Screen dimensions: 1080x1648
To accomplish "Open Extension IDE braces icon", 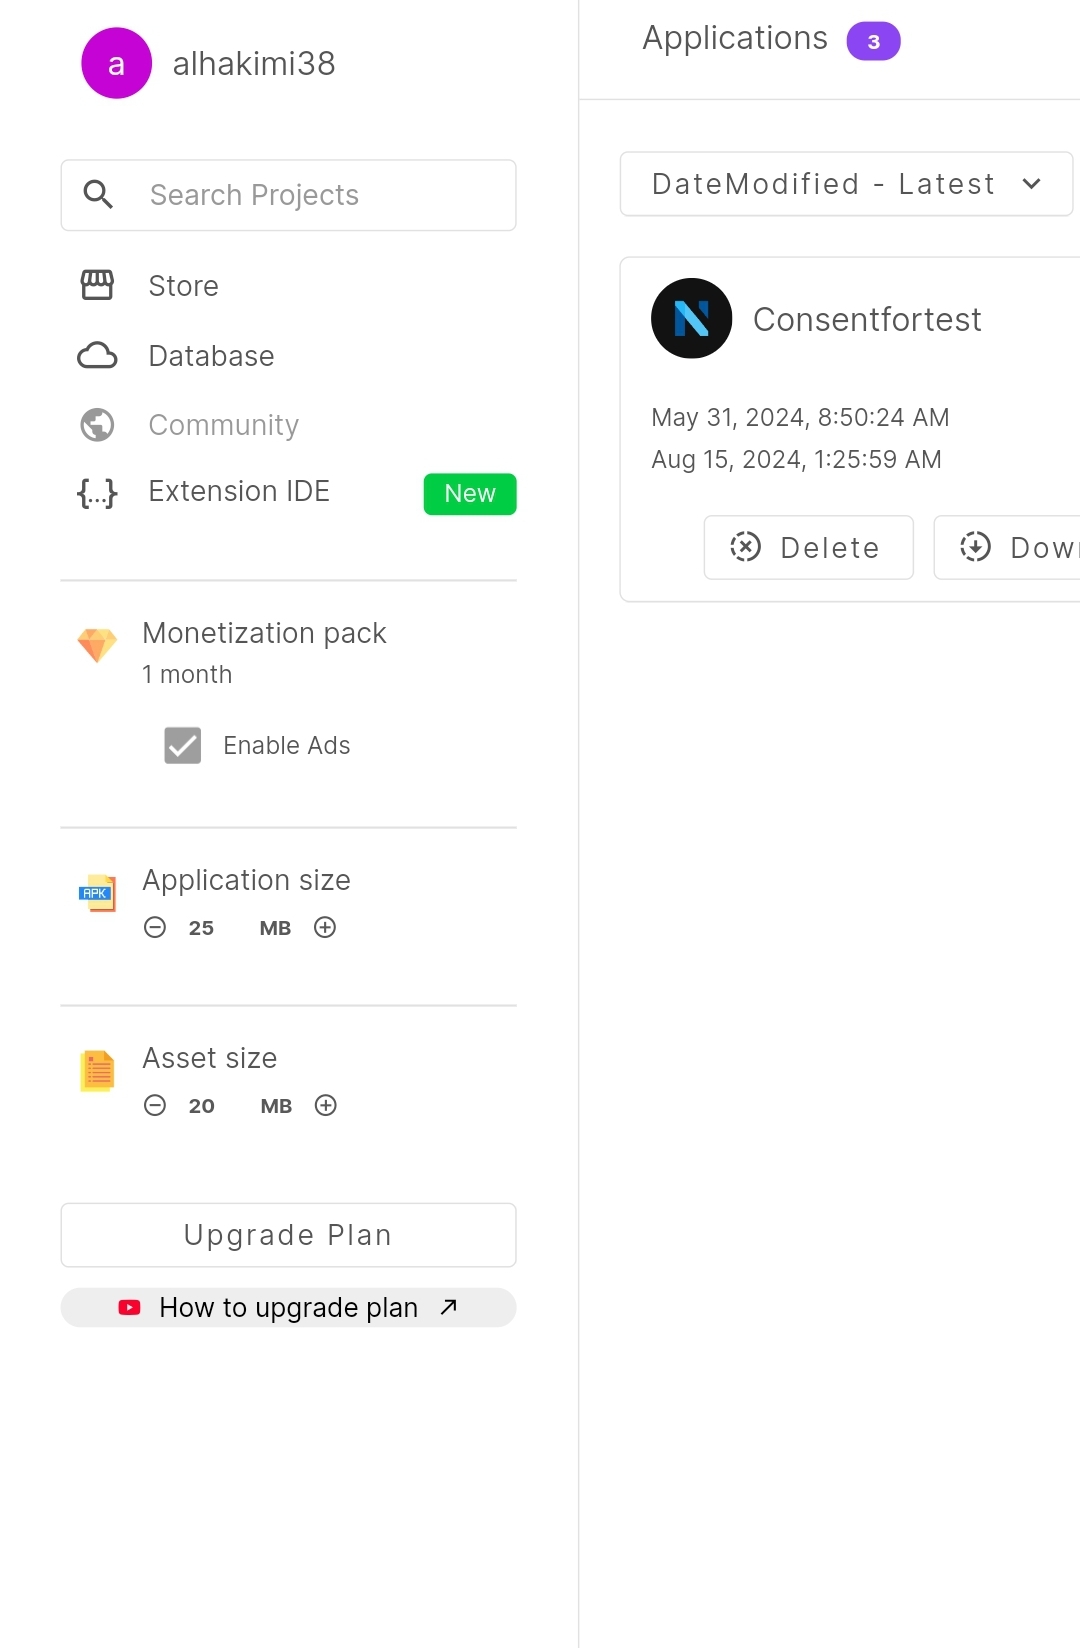I will pos(97,492).
